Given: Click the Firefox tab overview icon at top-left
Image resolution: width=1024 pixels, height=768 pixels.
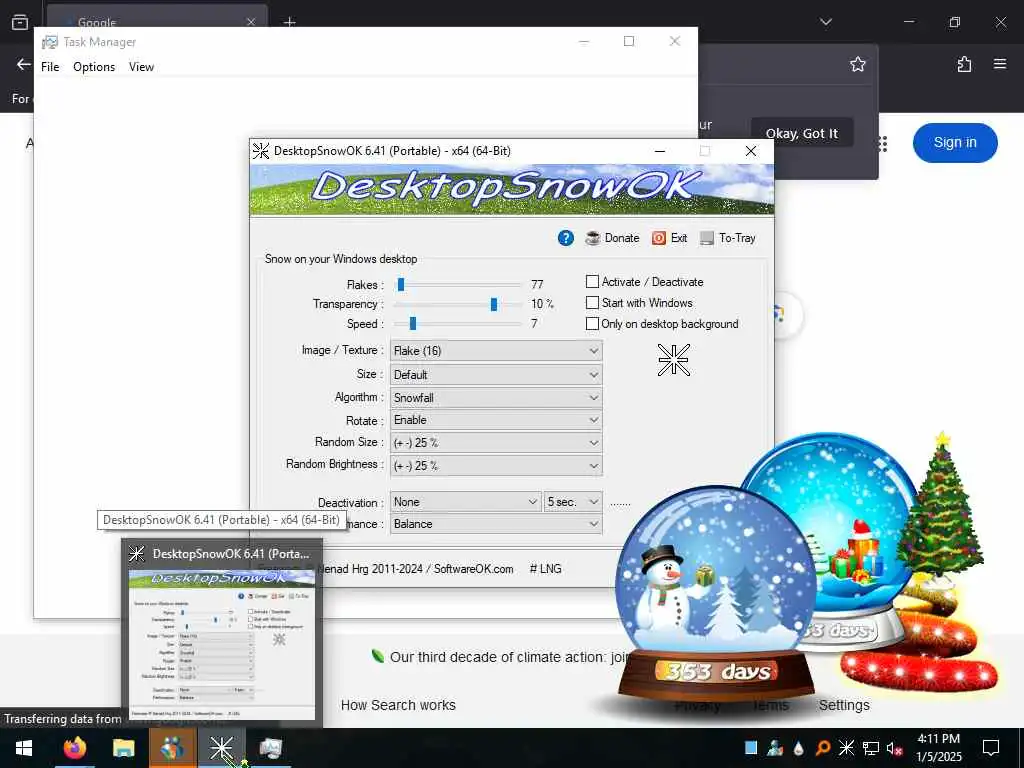Looking at the screenshot, I should click(20, 22).
